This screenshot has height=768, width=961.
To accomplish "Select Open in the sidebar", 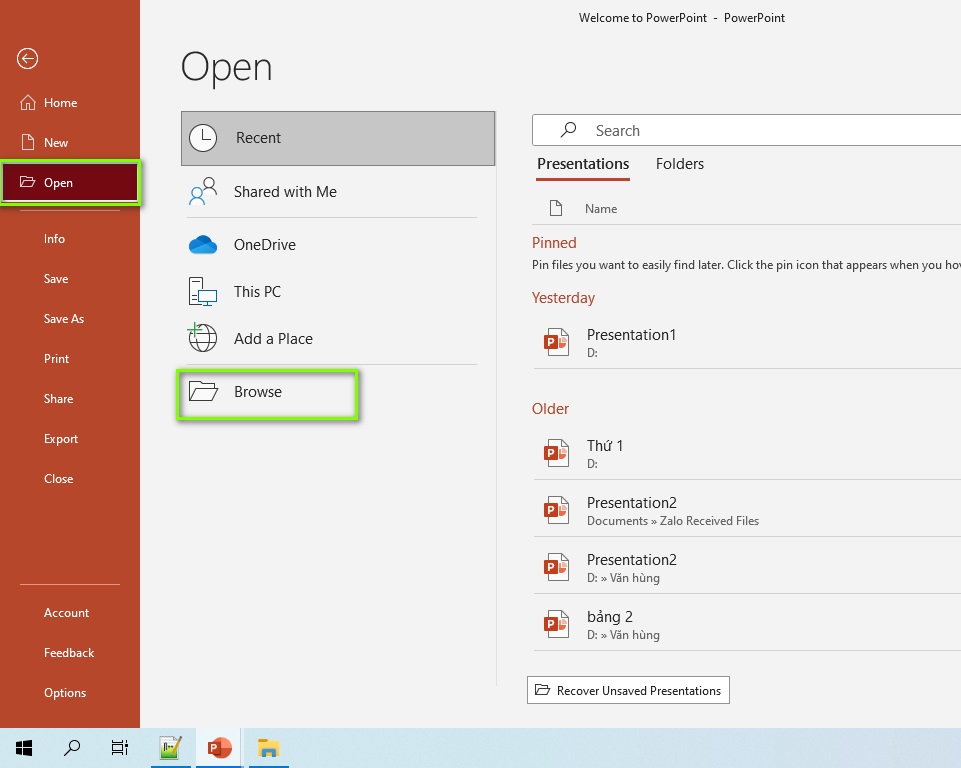I will click(x=70, y=183).
